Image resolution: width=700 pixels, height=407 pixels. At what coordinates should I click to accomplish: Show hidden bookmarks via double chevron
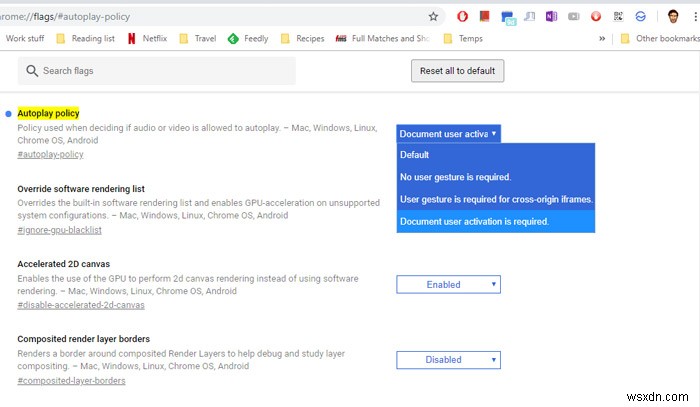pyautogui.click(x=602, y=38)
